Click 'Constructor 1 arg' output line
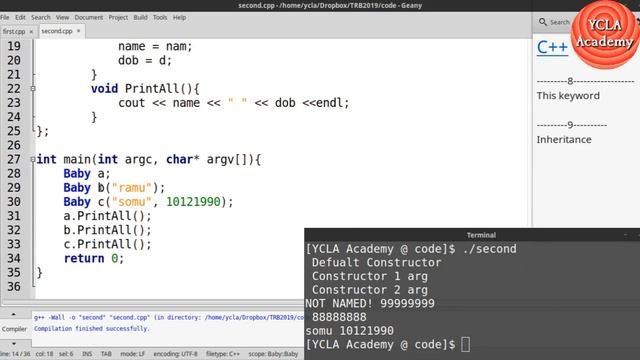This screenshot has width=640, height=360. pos(370,276)
